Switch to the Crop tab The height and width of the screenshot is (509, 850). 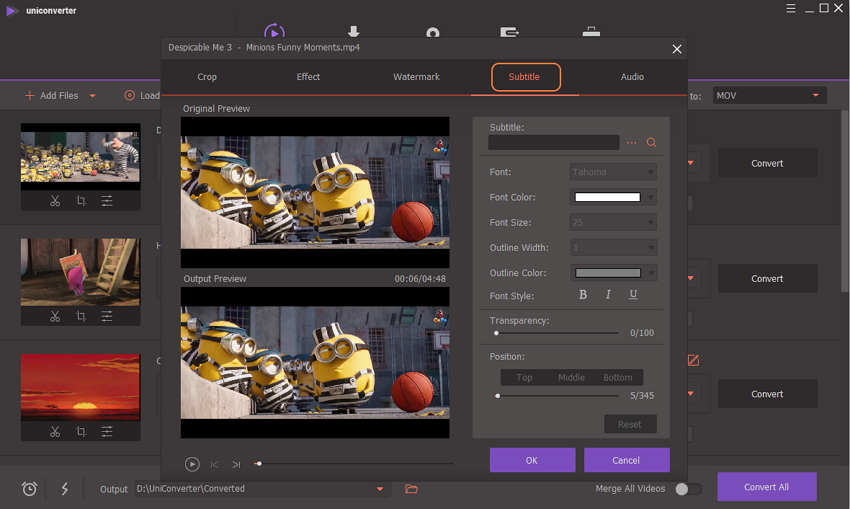[207, 77]
